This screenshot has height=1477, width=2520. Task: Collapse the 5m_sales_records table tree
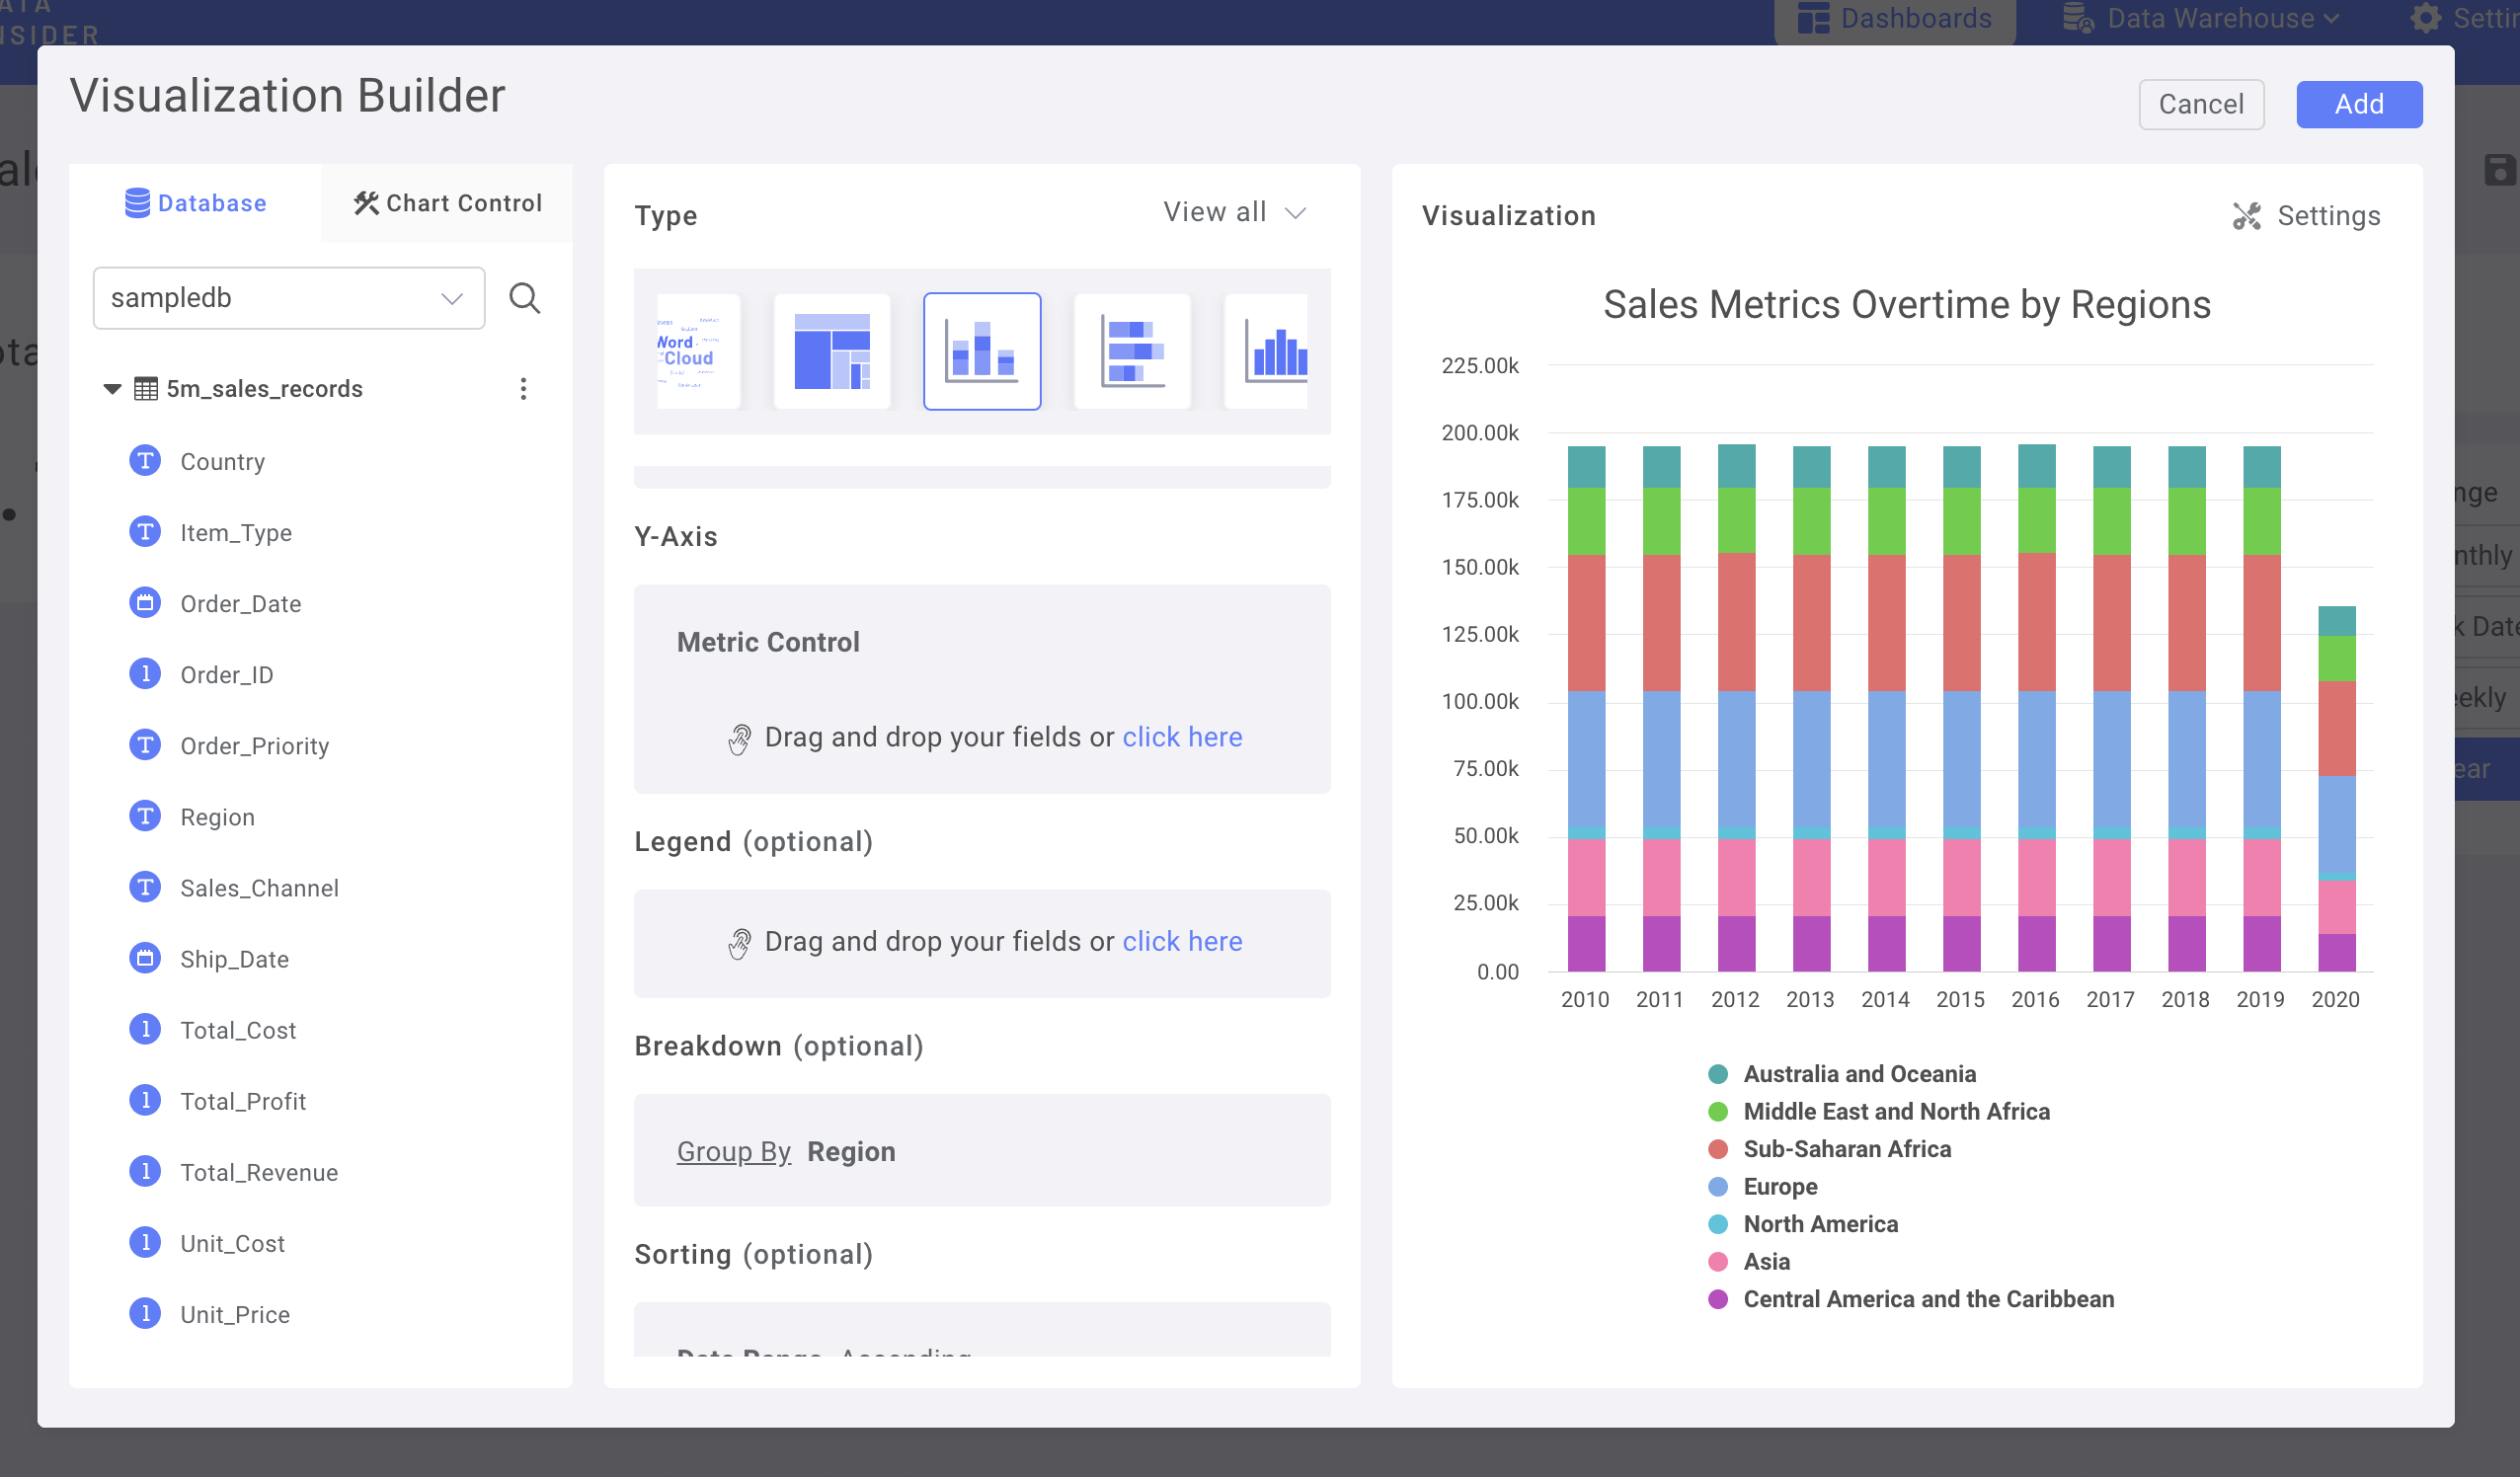(112, 389)
